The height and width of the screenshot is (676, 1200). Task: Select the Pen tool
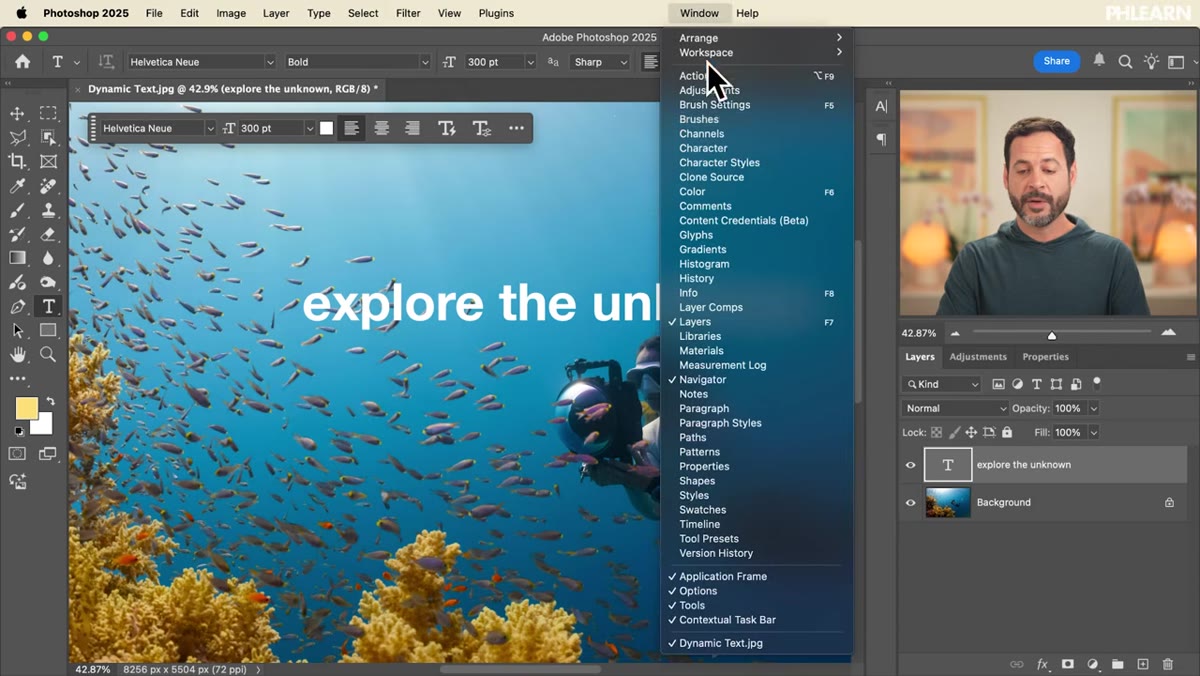pos(17,307)
